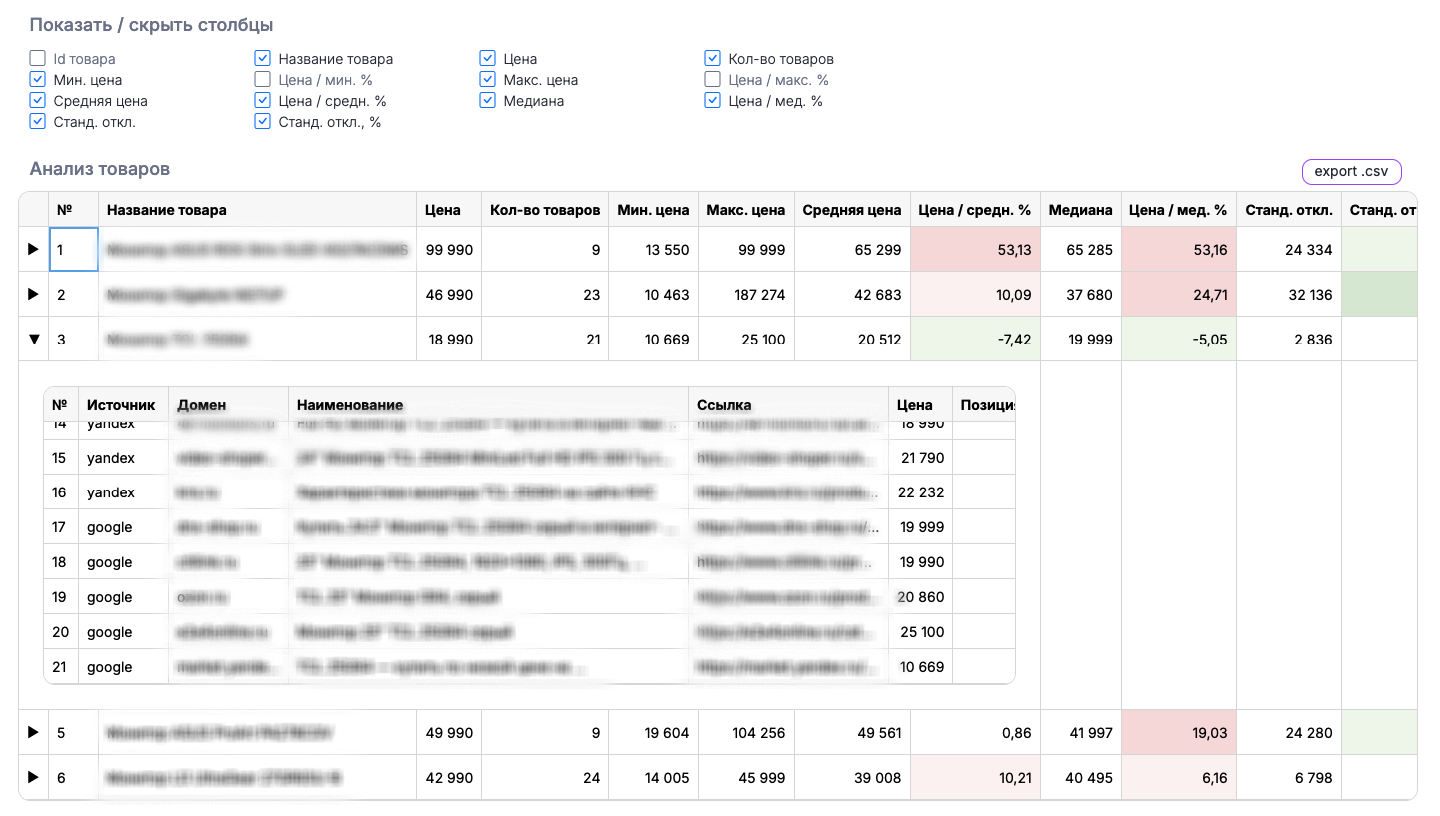
Task: Collapse expanded row 3 arrow
Action: tap(33, 340)
